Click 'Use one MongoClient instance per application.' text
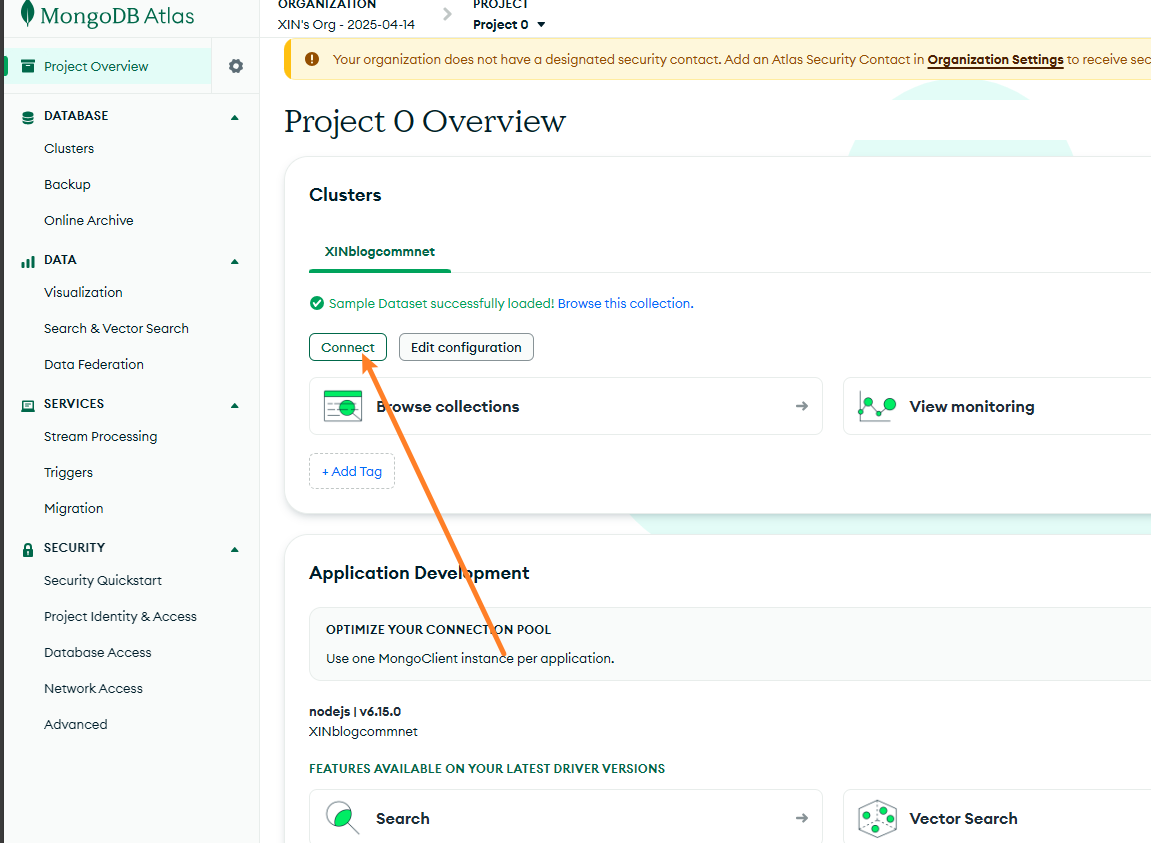The image size is (1151, 843). pyautogui.click(x=470, y=659)
